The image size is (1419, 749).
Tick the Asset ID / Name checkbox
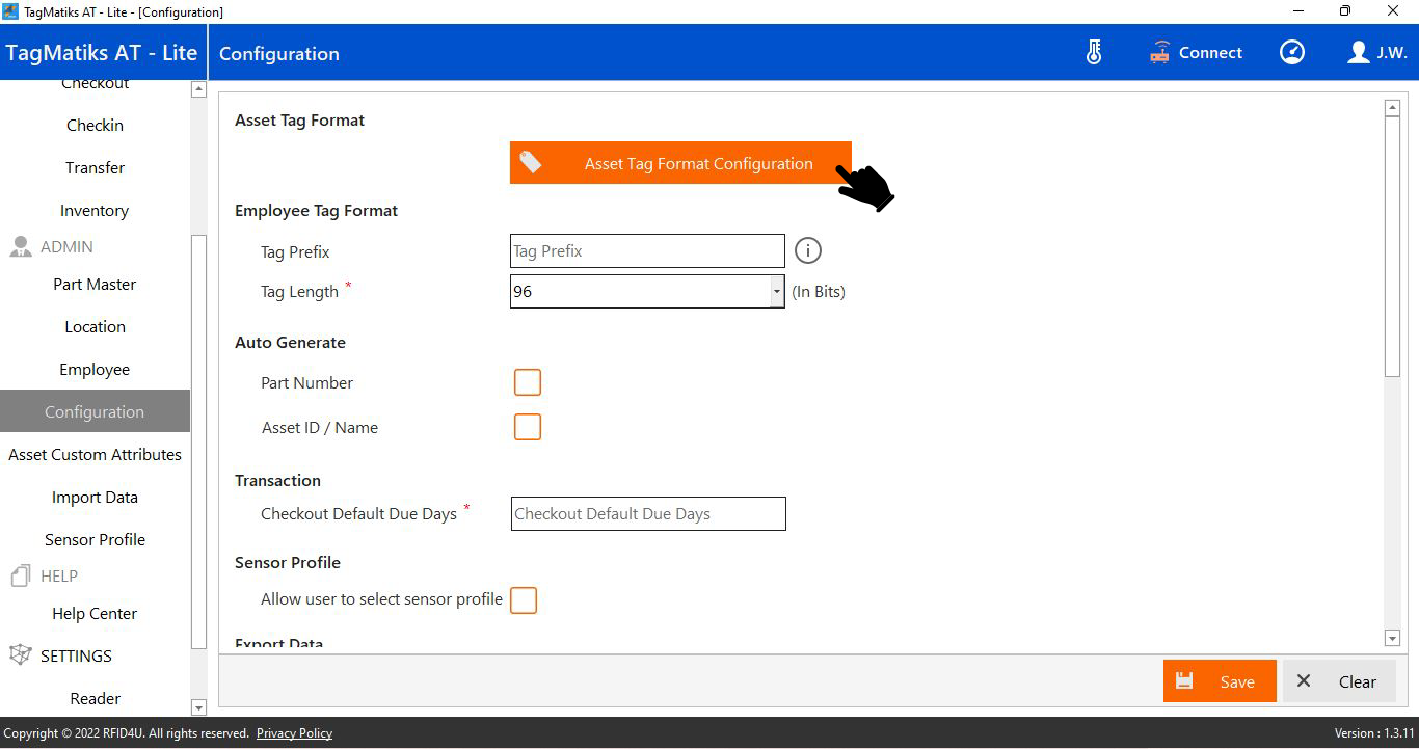coord(527,427)
